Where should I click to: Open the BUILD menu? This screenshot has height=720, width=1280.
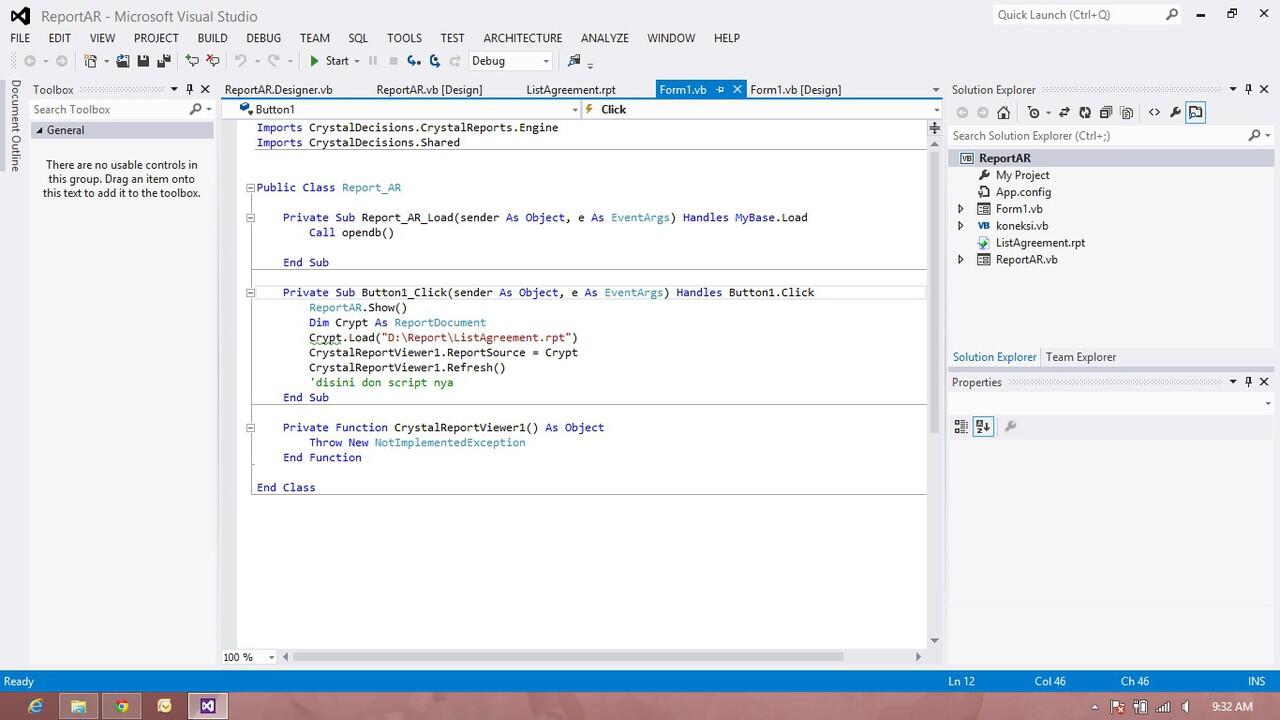(212, 38)
